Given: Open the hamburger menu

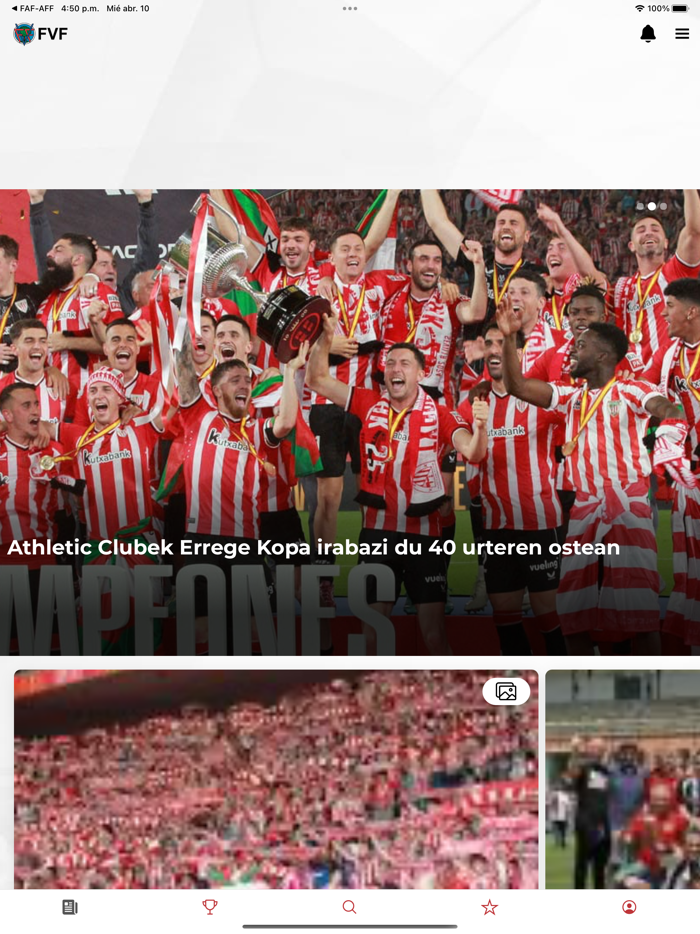Looking at the screenshot, I should tap(682, 34).
